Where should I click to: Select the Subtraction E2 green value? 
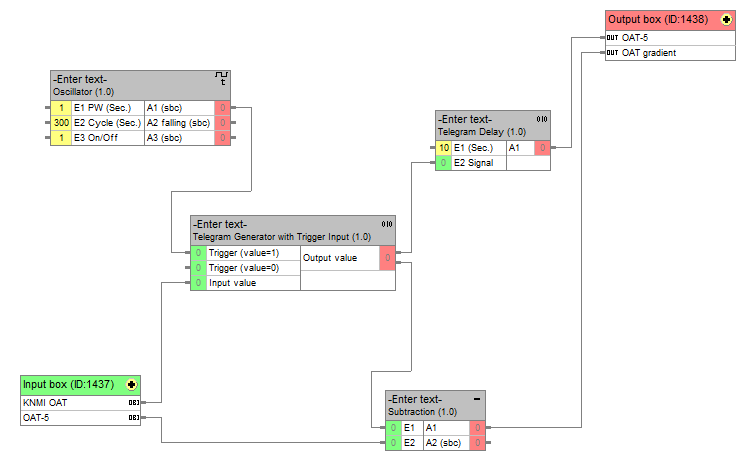(393, 443)
